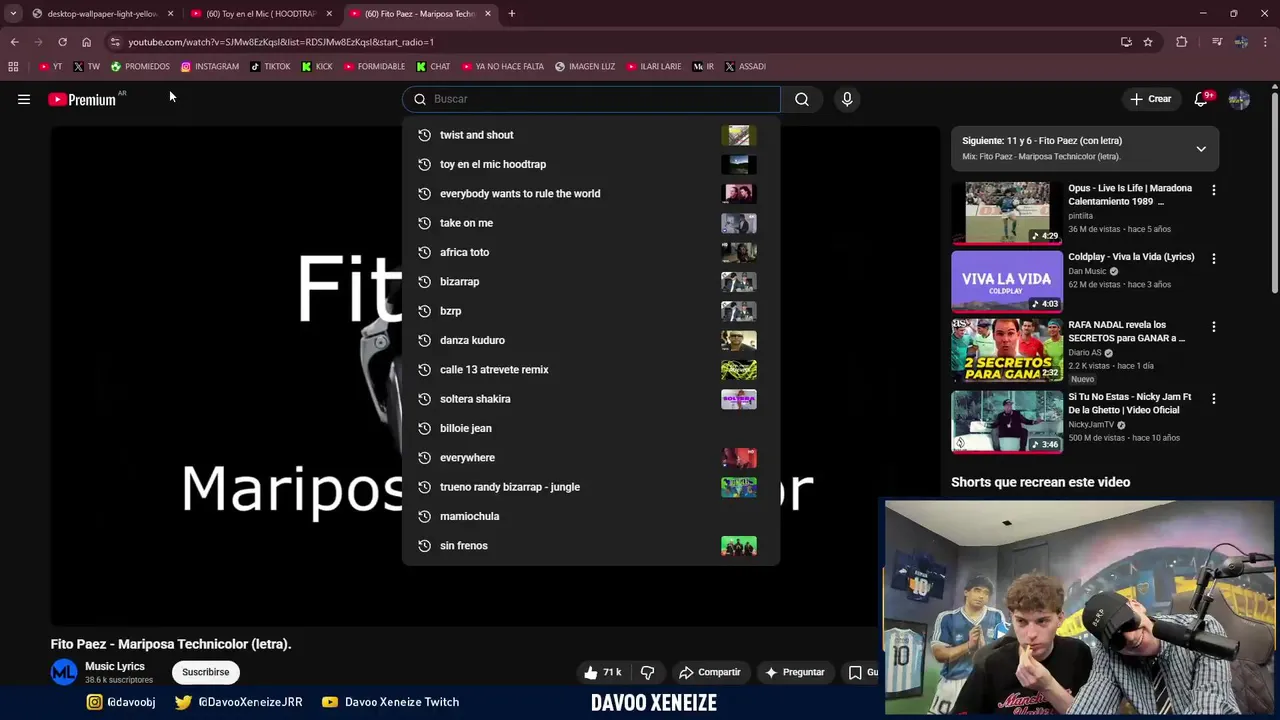Click Suscribirse button

pyautogui.click(x=205, y=672)
